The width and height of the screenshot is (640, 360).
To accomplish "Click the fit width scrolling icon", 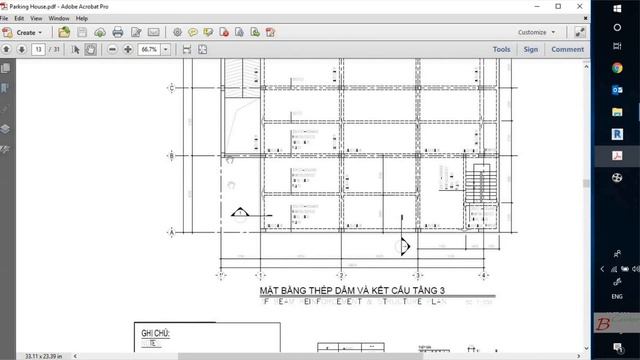I will click(187, 49).
